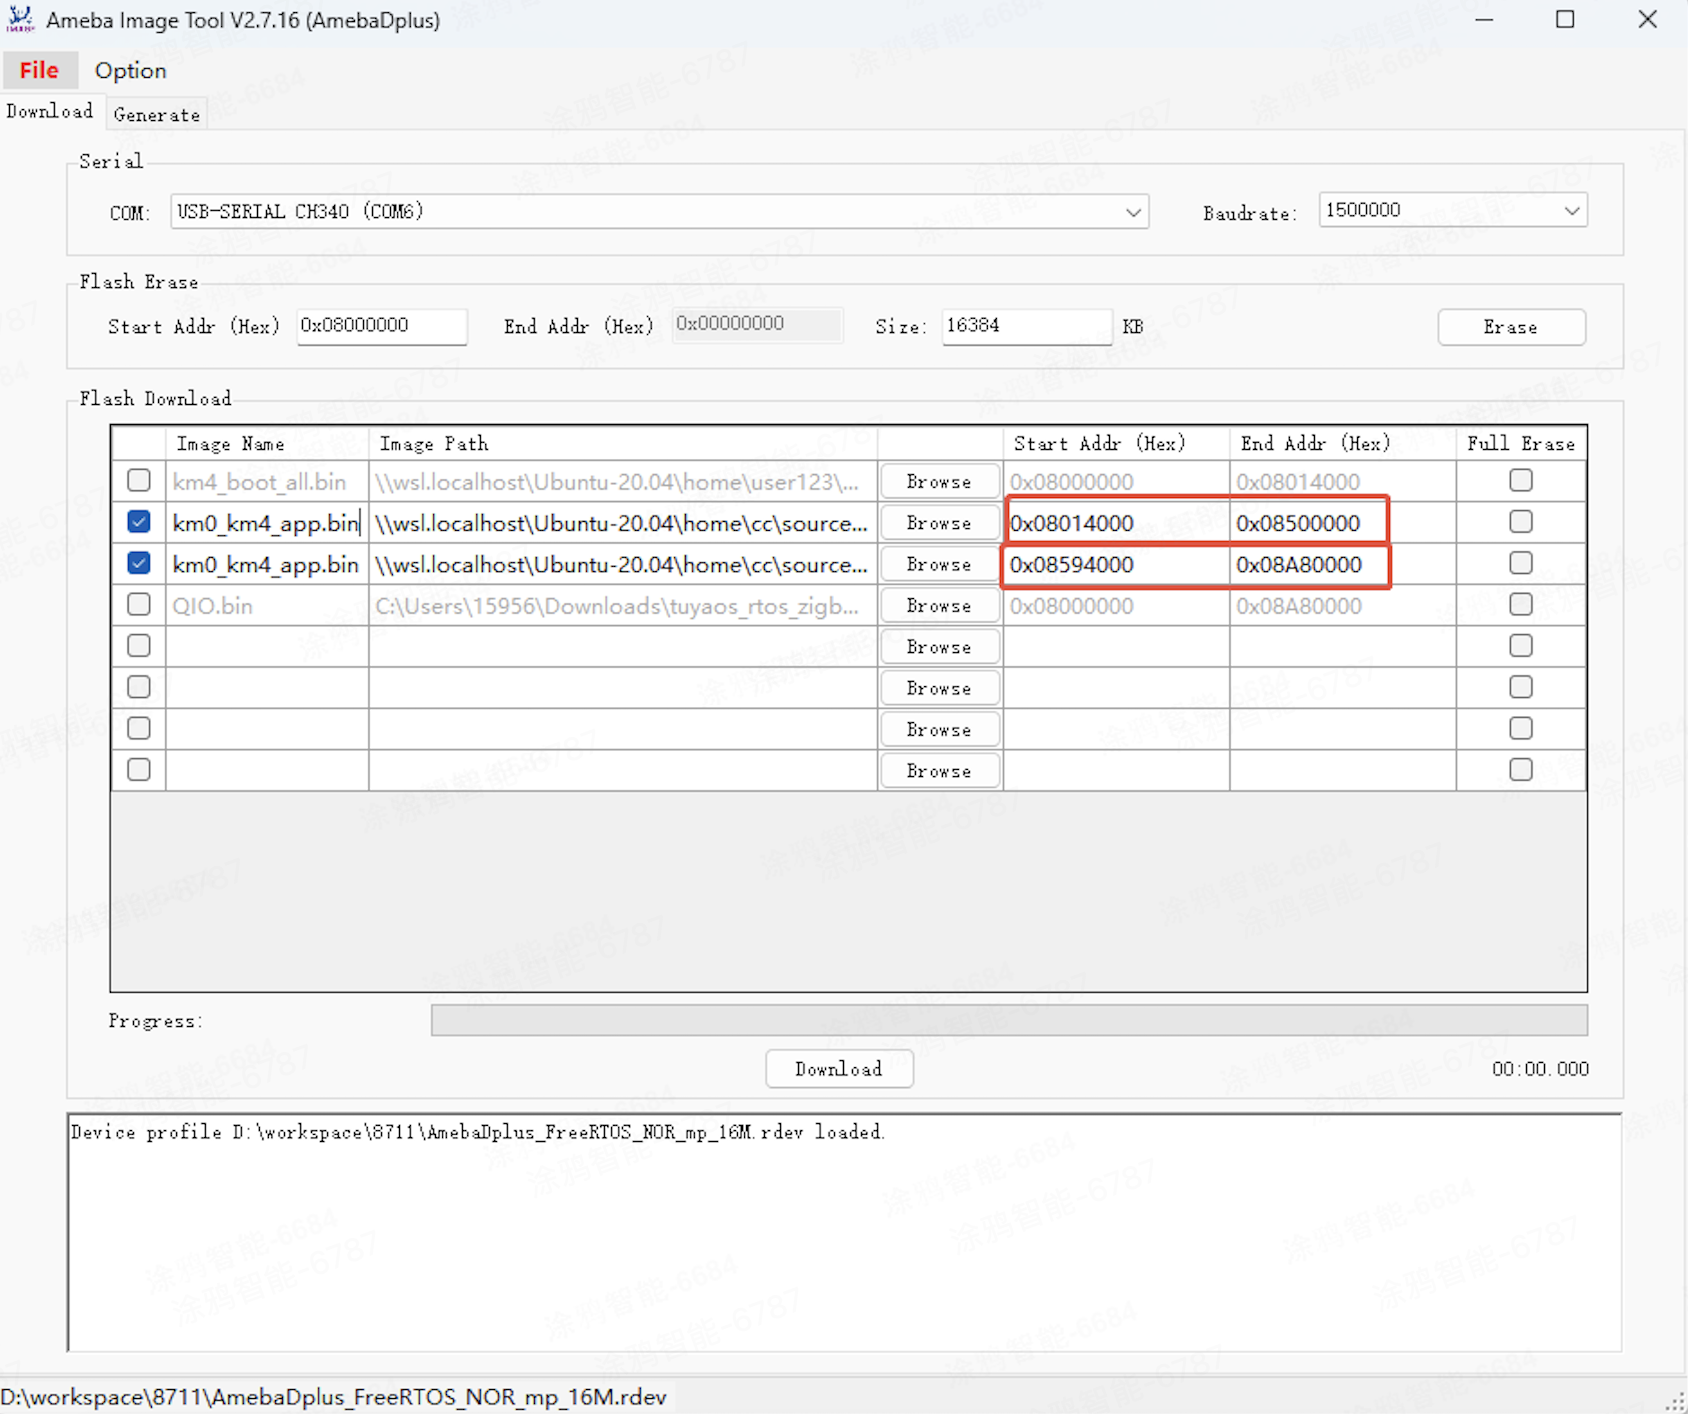Start flashing with the Download button

(x=838, y=1069)
